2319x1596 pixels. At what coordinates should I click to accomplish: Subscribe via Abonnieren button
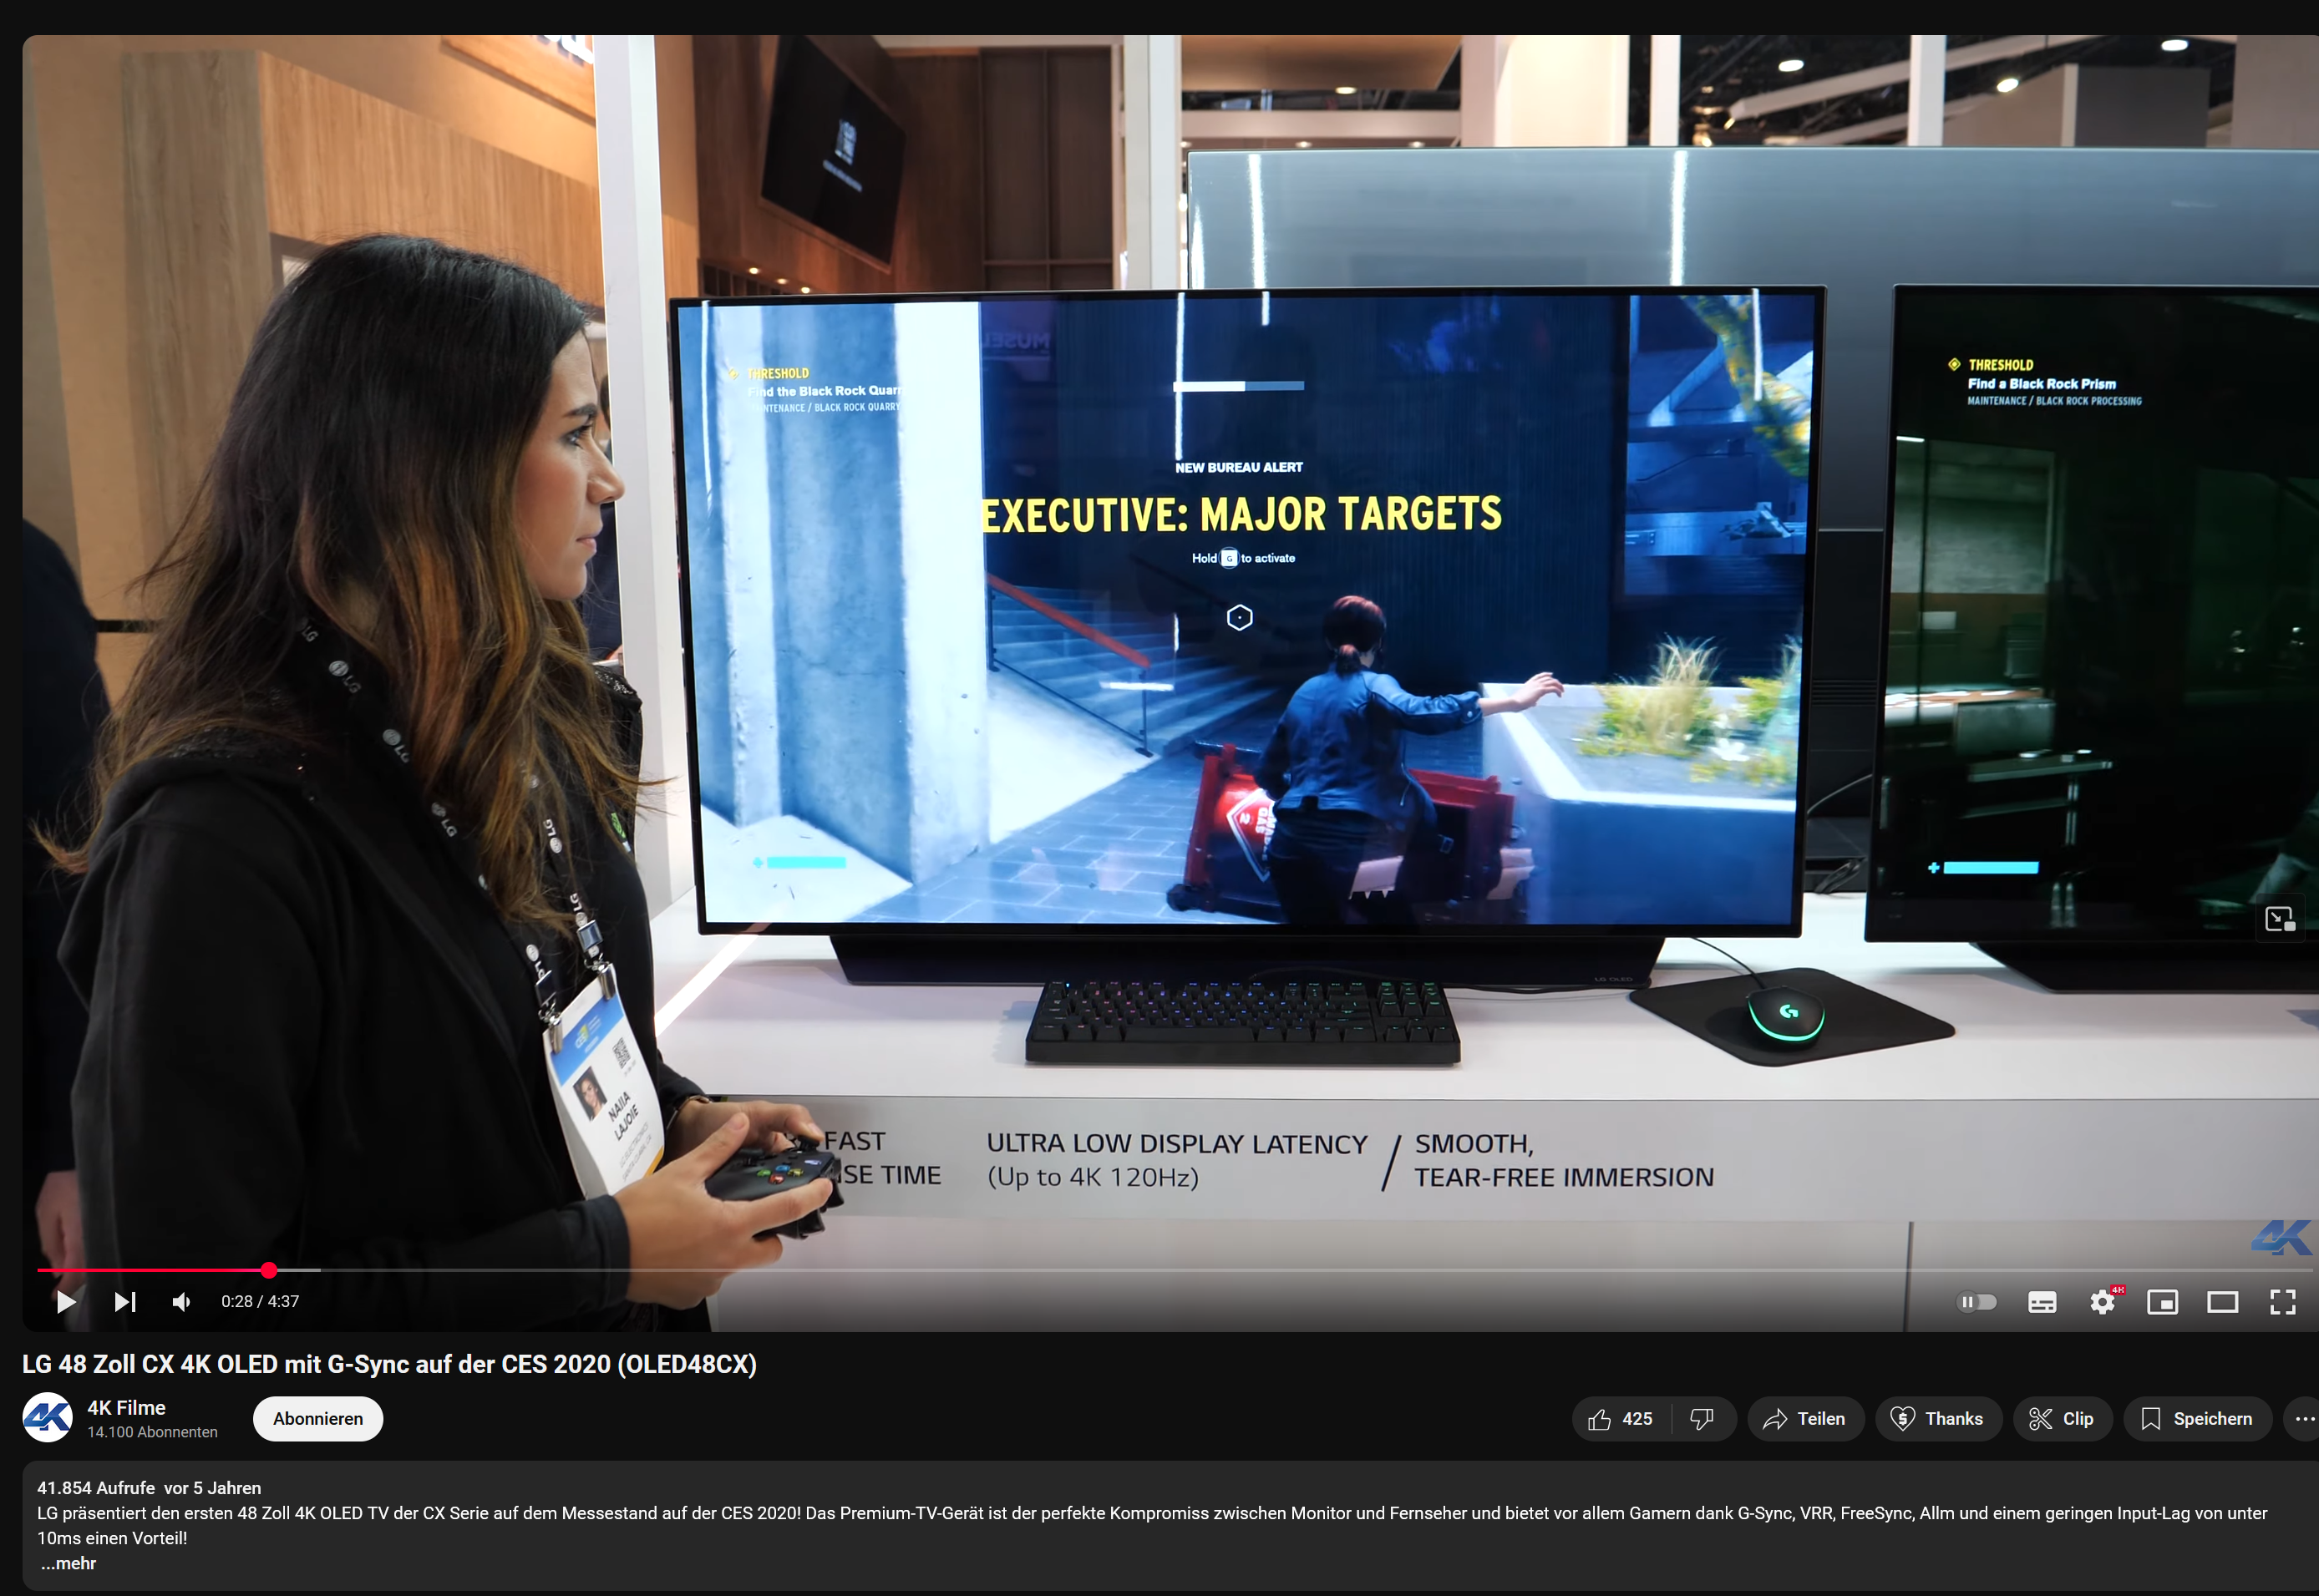point(317,1418)
